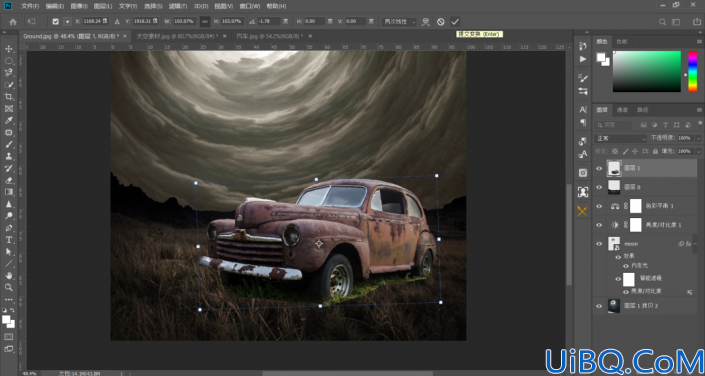Click the rotation angle input field
Image resolution: width=705 pixels, height=376 pixels.
point(269,22)
